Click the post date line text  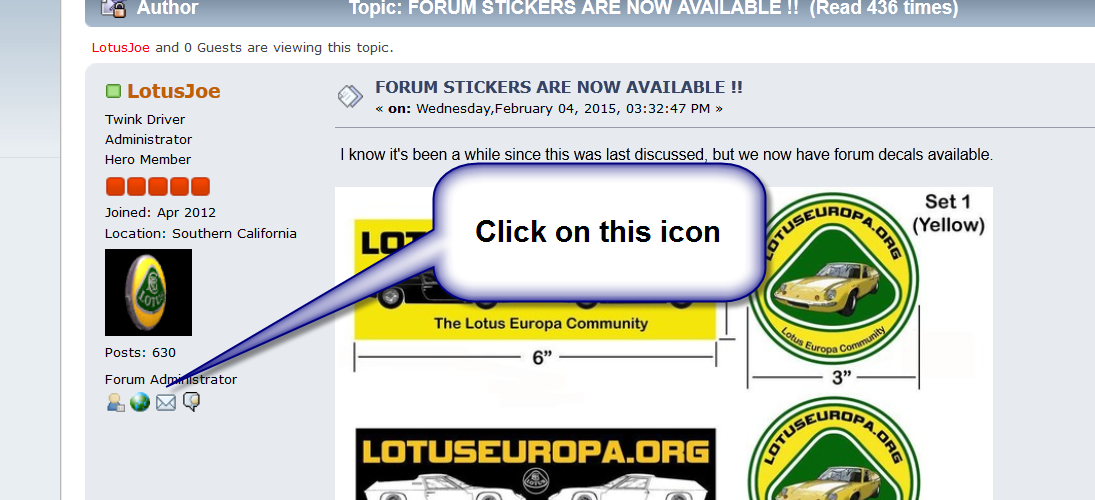point(549,108)
